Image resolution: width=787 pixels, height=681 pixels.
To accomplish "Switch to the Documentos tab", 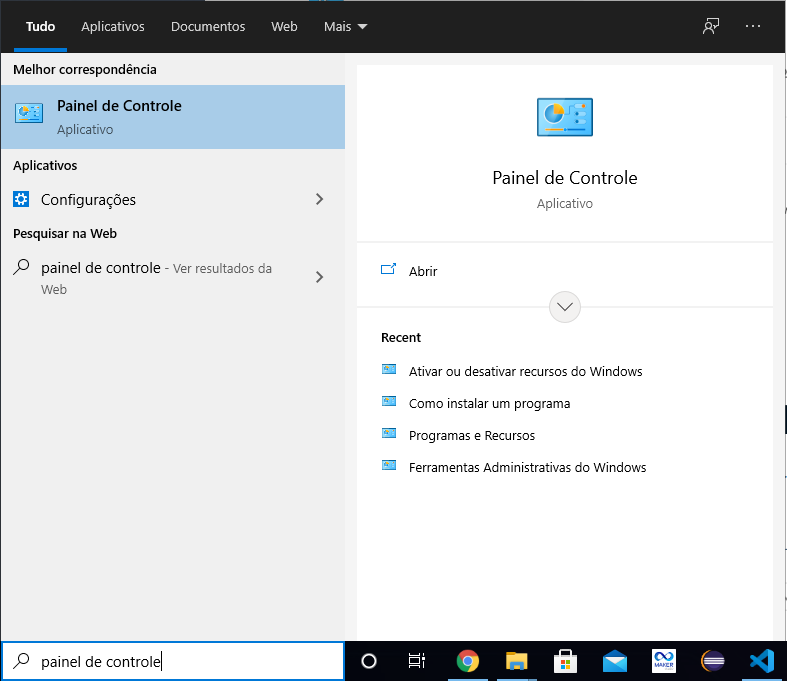I will click(208, 26).
